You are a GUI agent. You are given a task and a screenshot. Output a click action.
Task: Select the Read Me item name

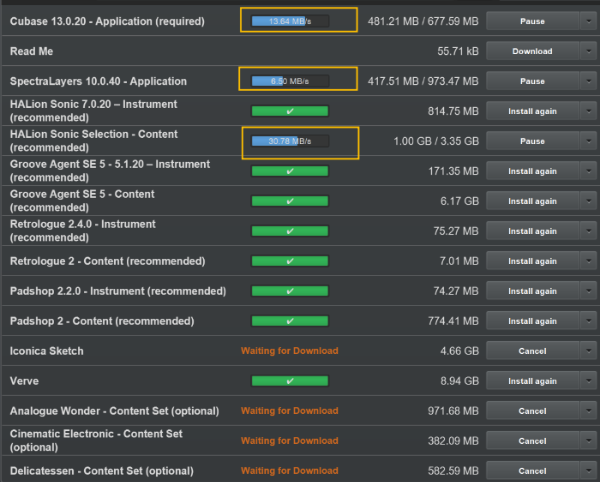(31, 51)
